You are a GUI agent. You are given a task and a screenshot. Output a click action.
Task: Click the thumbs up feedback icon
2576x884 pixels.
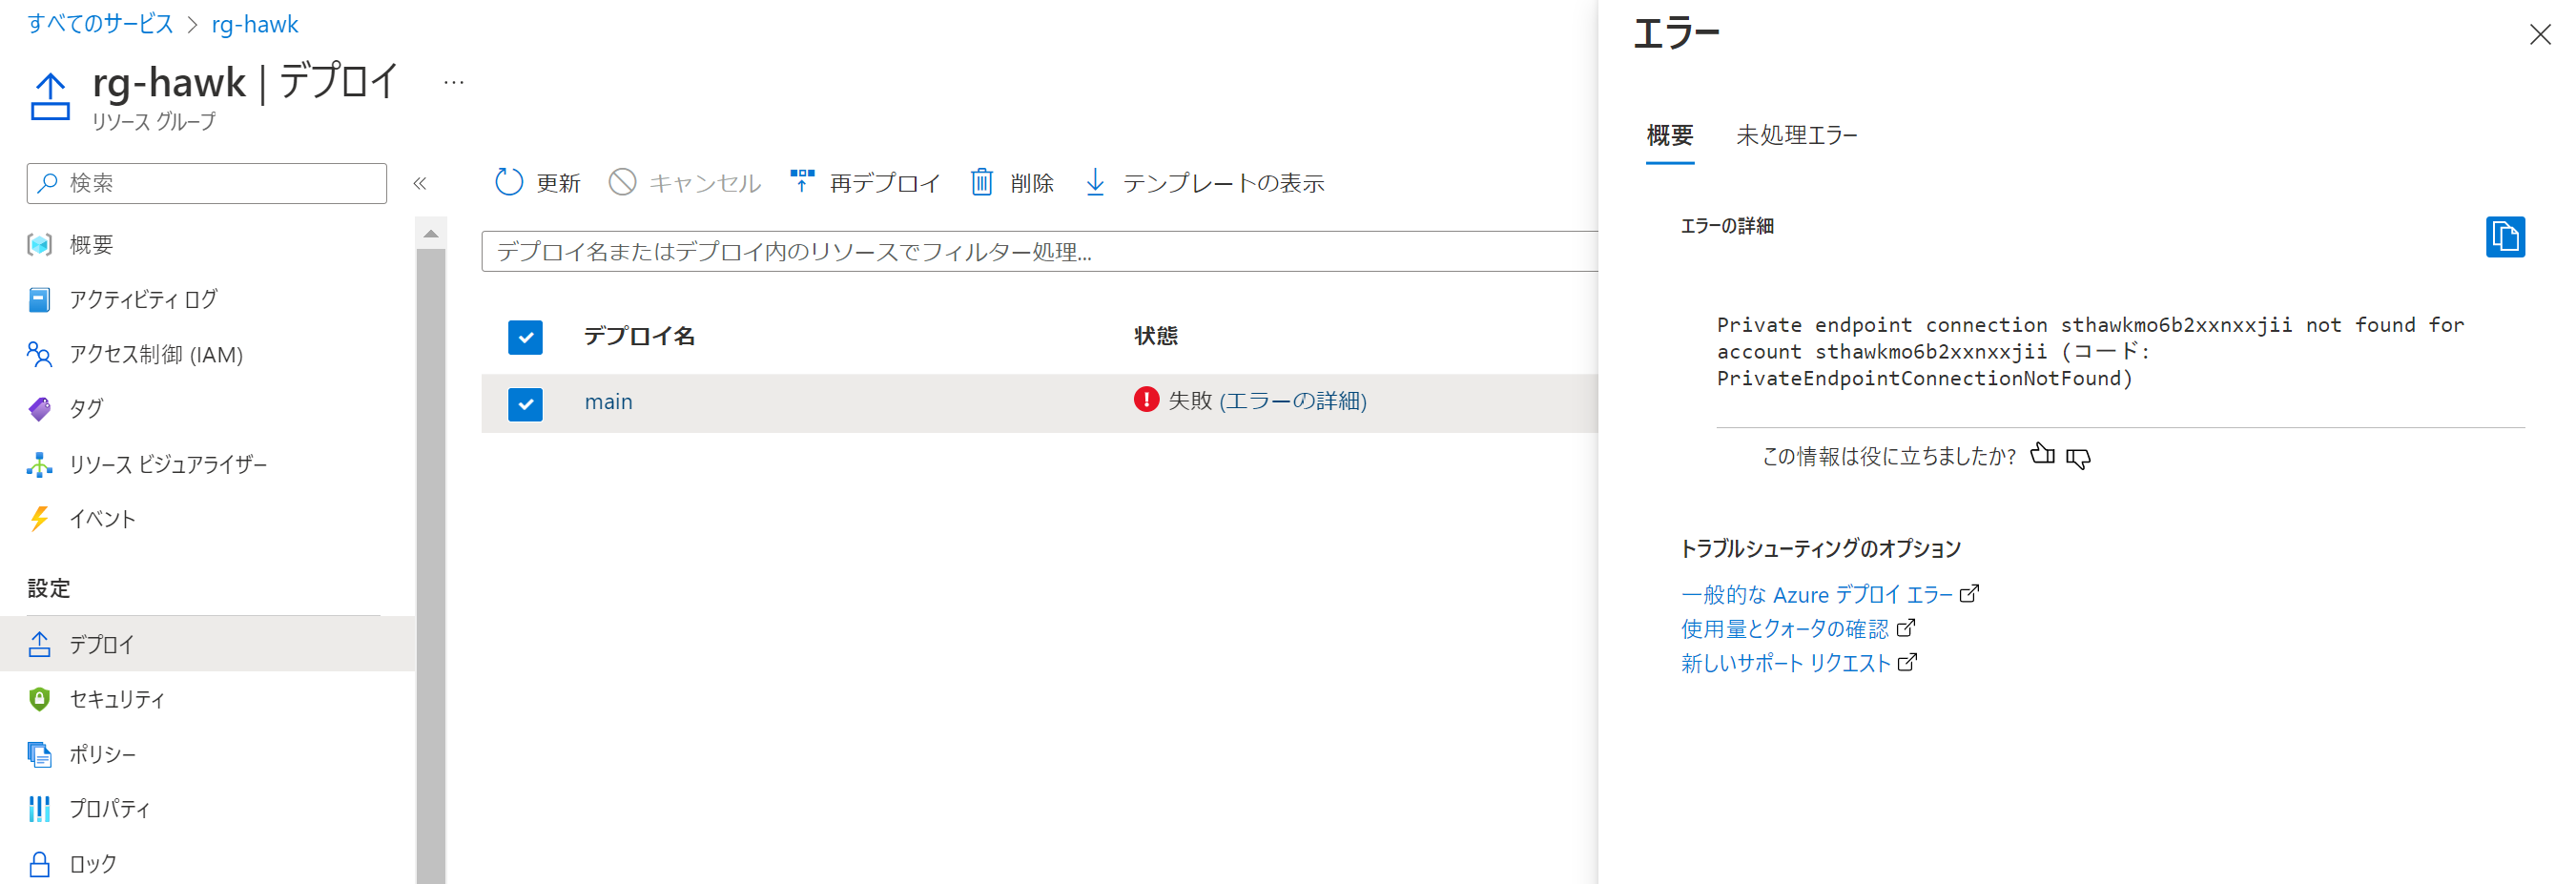click(2042, 455)
